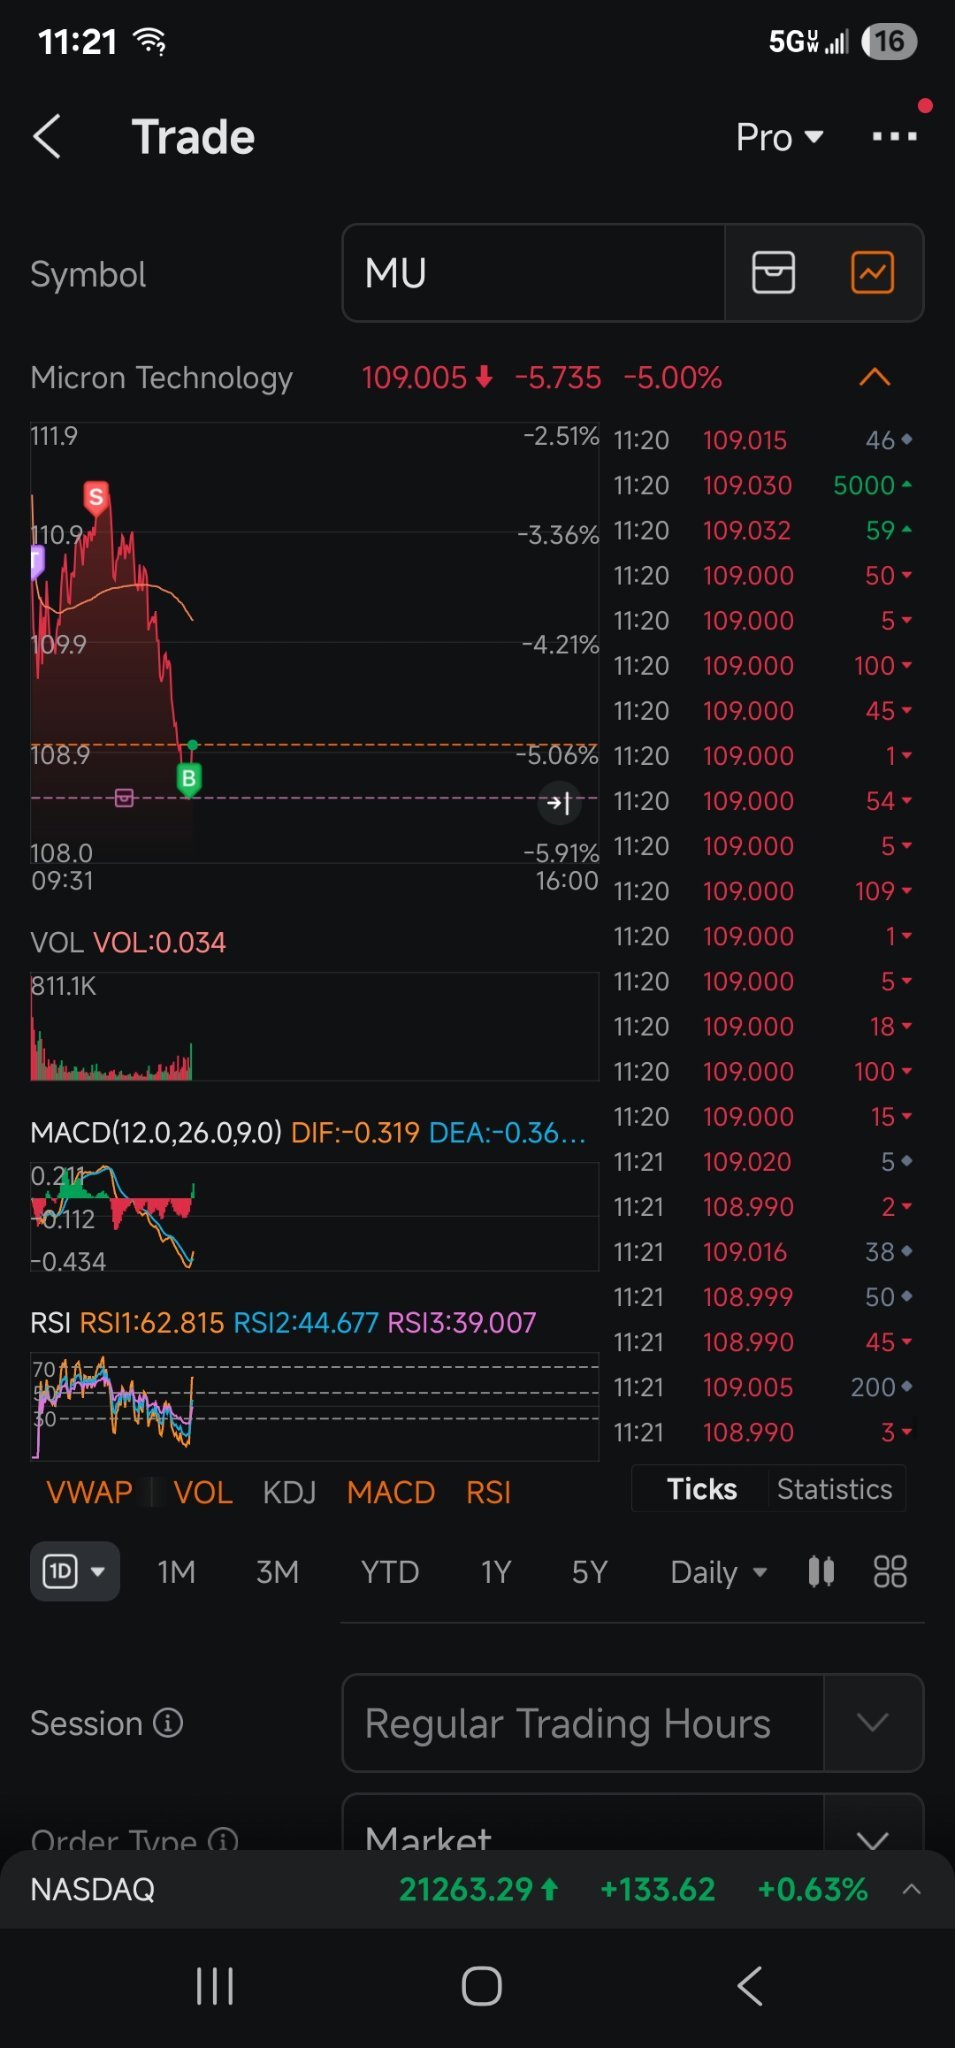
Task: Select the 1M time range
Action: tap(176, 1572)
